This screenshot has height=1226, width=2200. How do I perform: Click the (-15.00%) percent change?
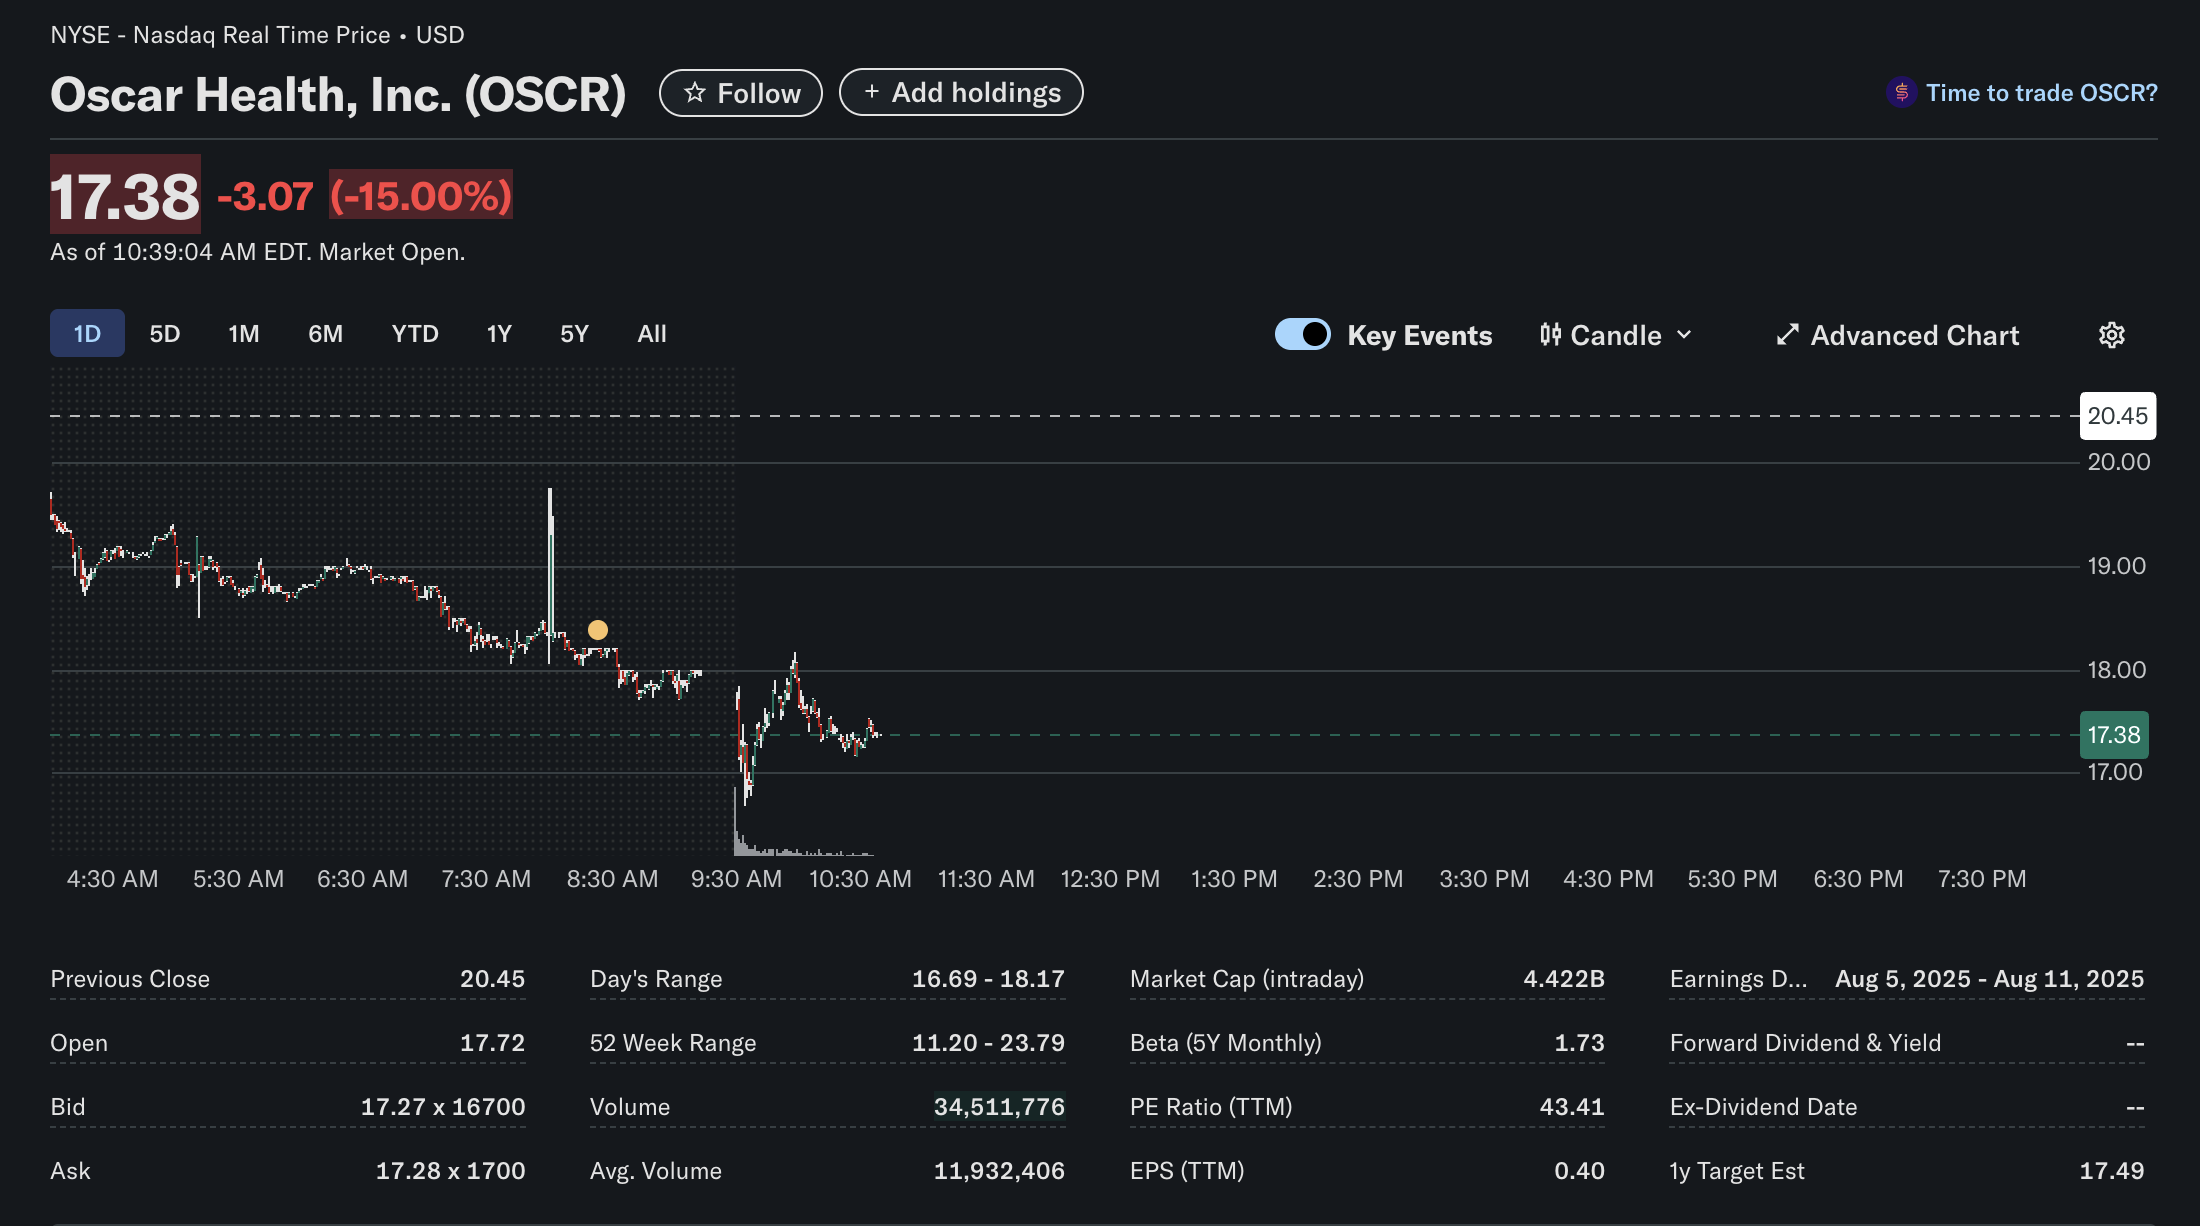[421, 195]
